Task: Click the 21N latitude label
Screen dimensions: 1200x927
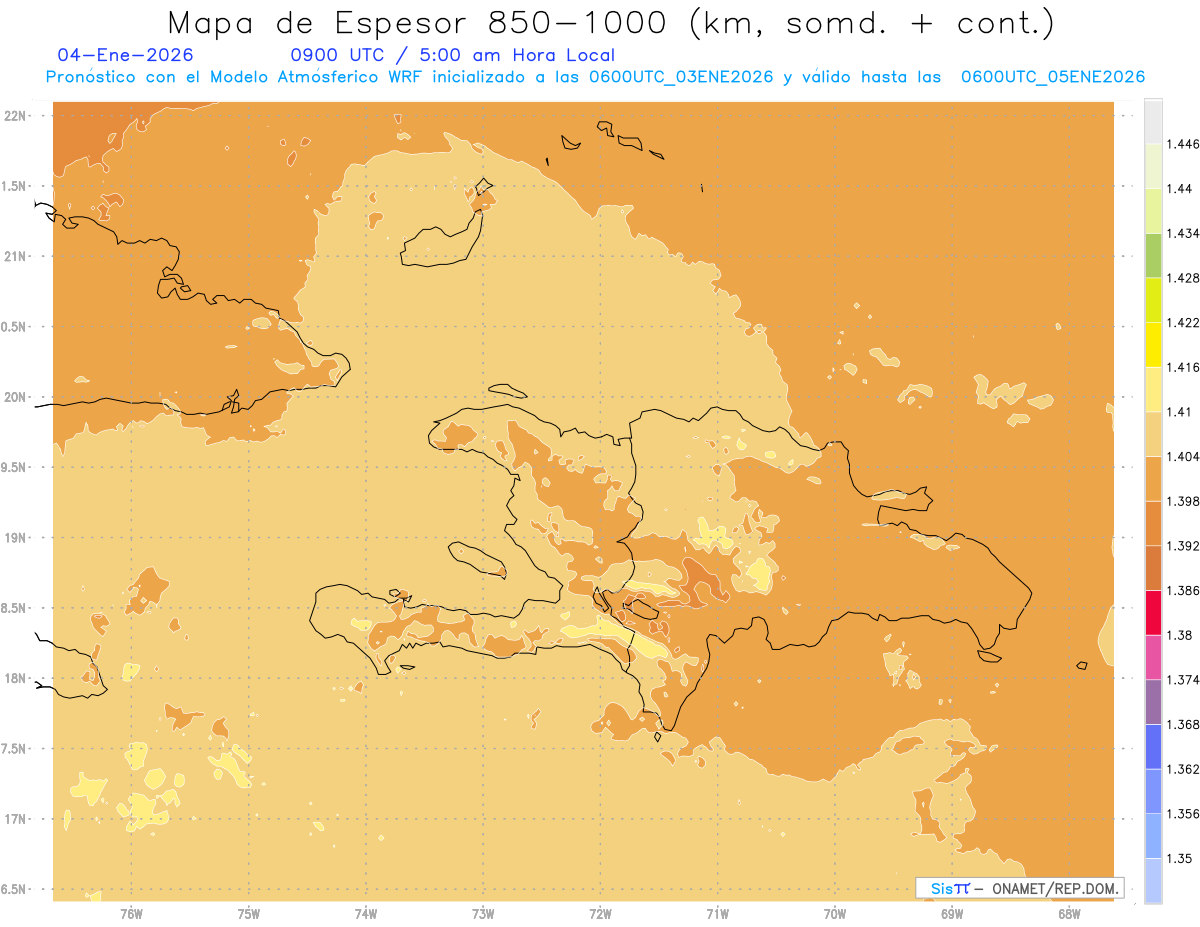Action: pos(16,256)
